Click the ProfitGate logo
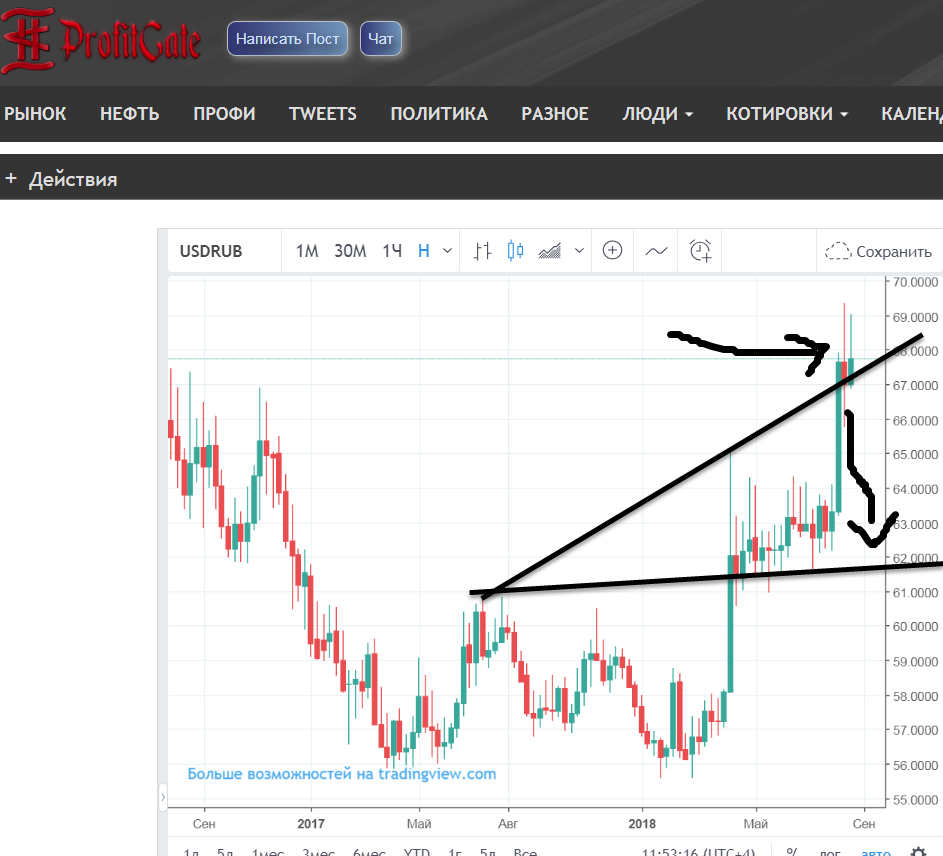943x856 pixels. tap(101, 41)
